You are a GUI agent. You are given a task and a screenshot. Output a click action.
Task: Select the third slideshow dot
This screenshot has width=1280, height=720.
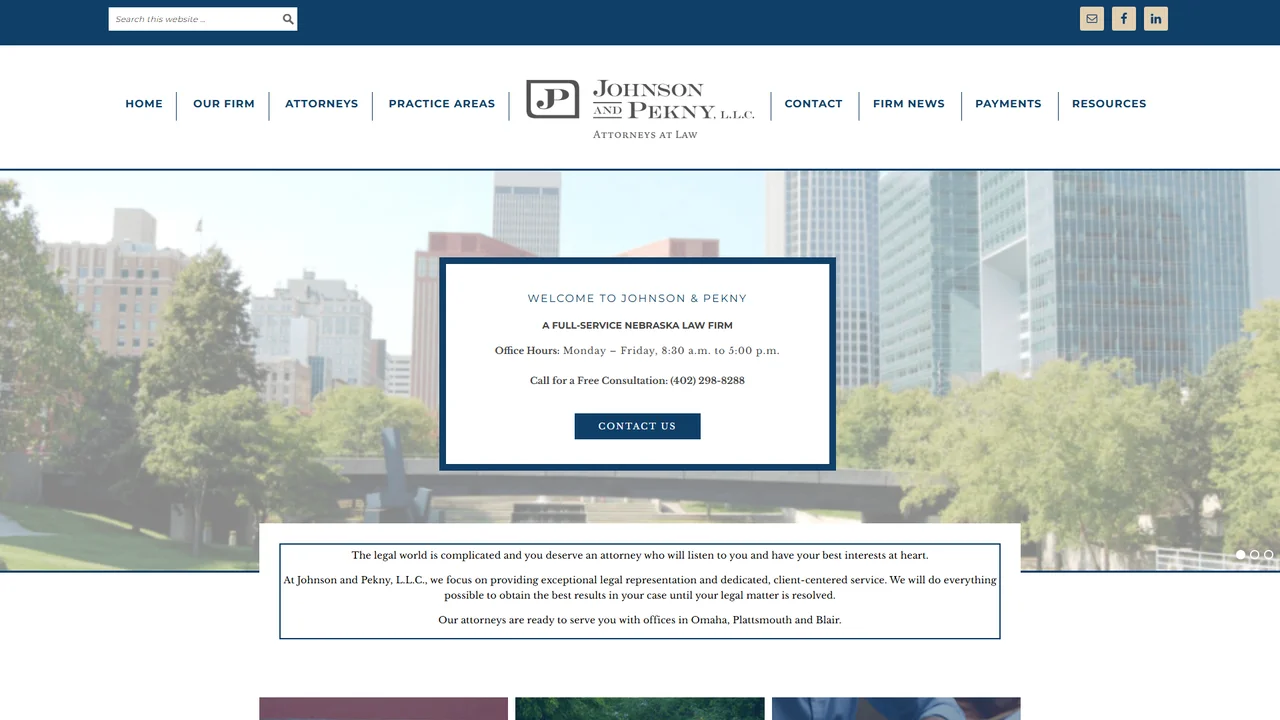pos(1269,554)
